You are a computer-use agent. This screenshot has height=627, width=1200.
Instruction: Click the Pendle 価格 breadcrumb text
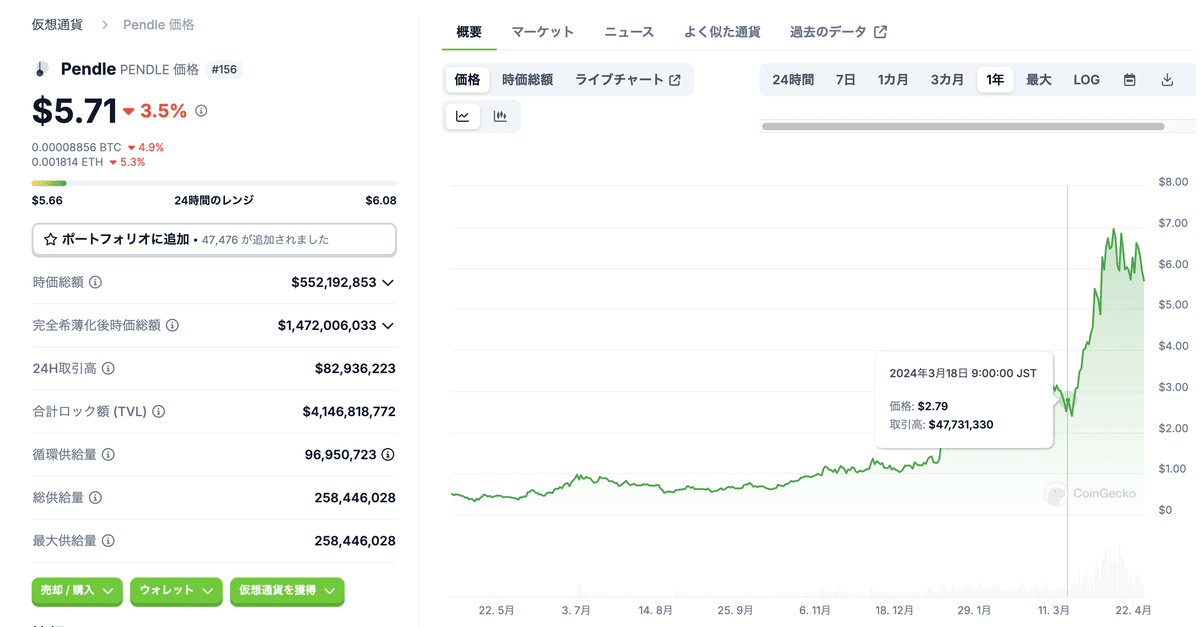pyautogui.click(x=159, y=24)
